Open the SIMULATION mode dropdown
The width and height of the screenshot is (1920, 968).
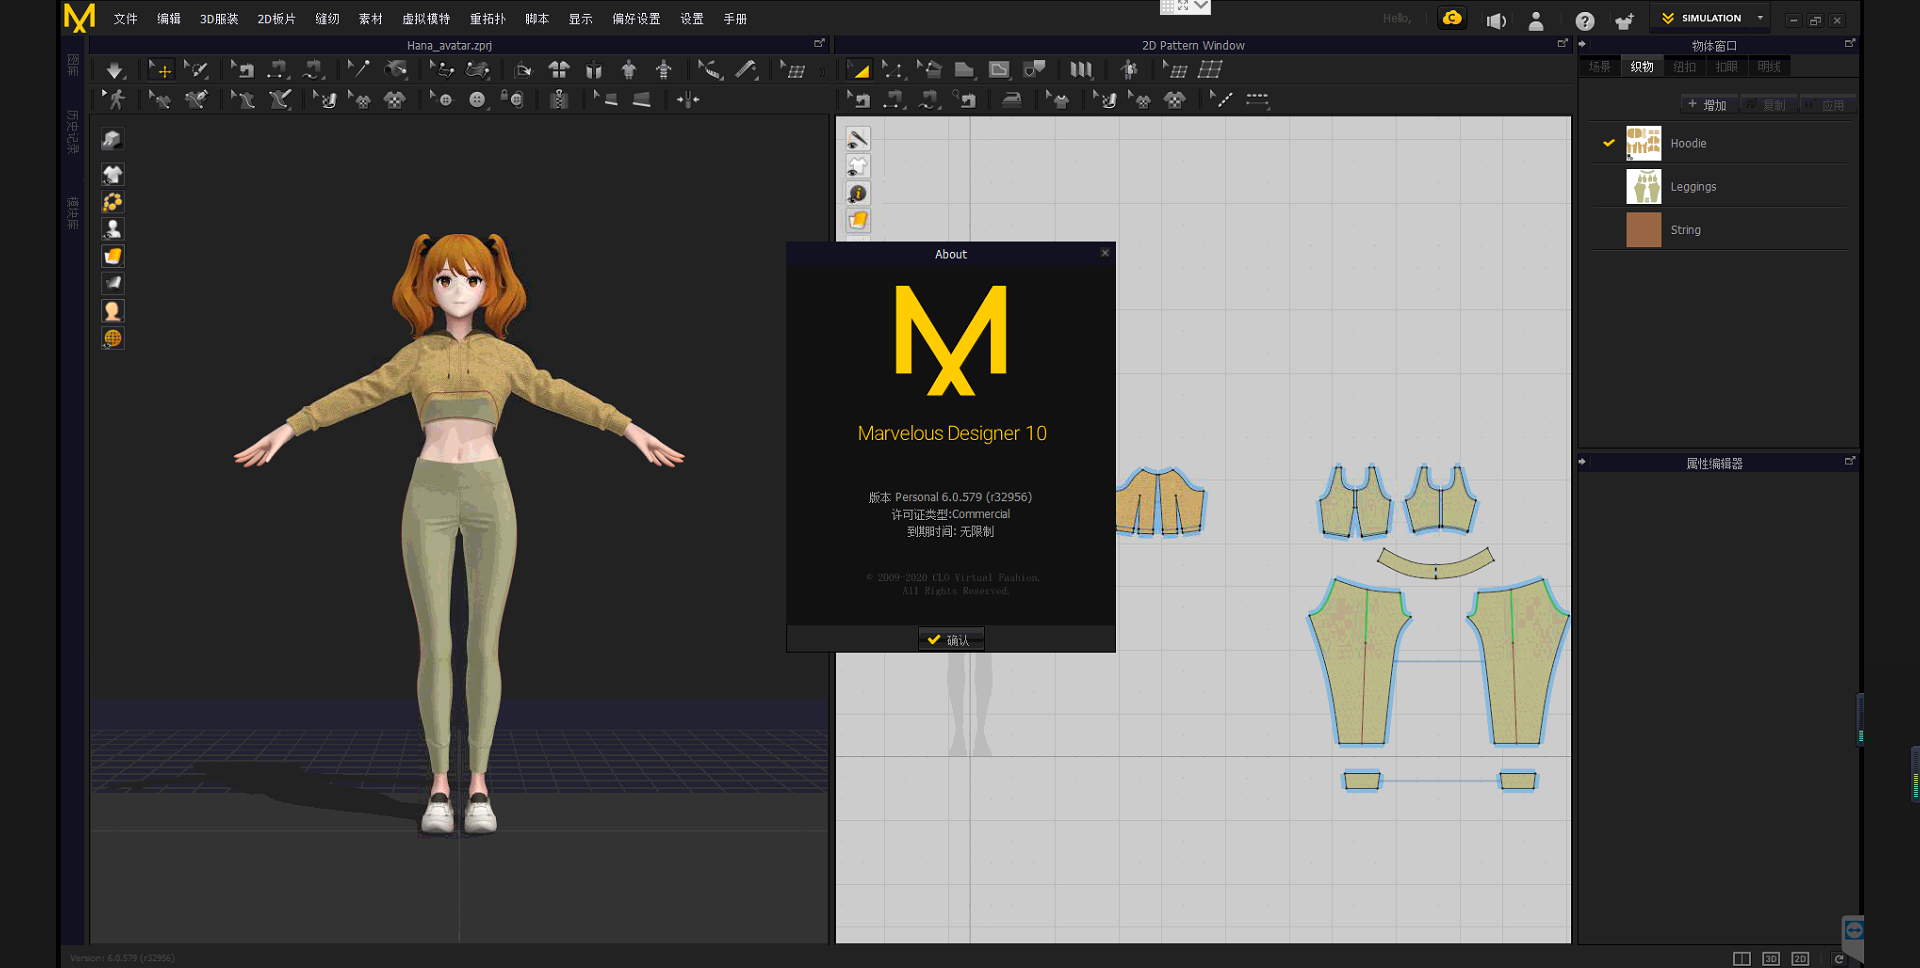1760,18
